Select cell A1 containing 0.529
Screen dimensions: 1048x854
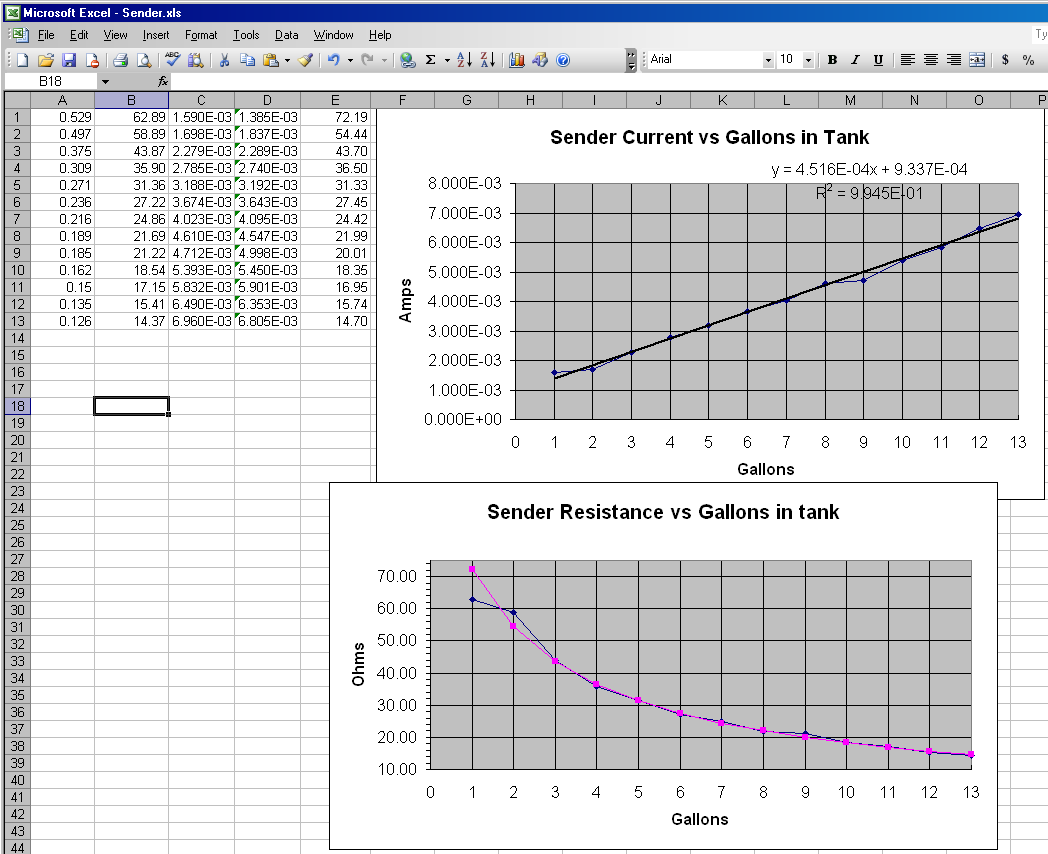(62, 117)
